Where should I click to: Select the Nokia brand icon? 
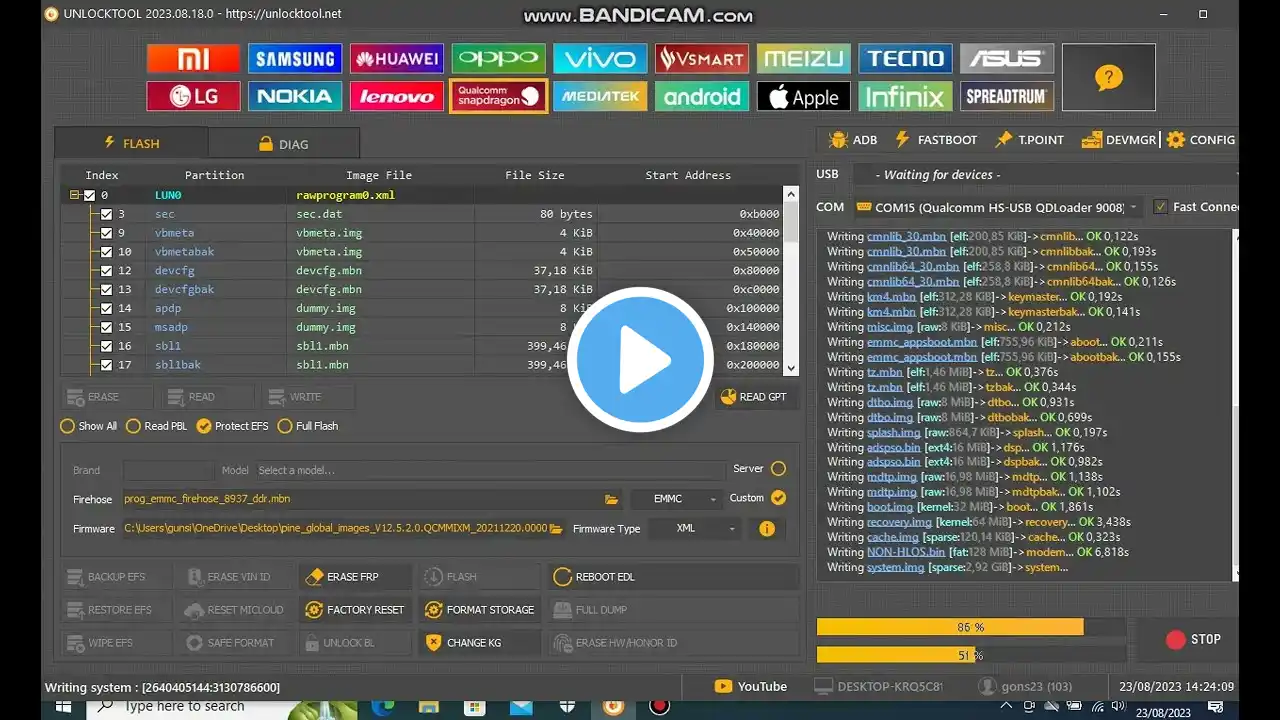pyautogui.click(x=295, y=96)
